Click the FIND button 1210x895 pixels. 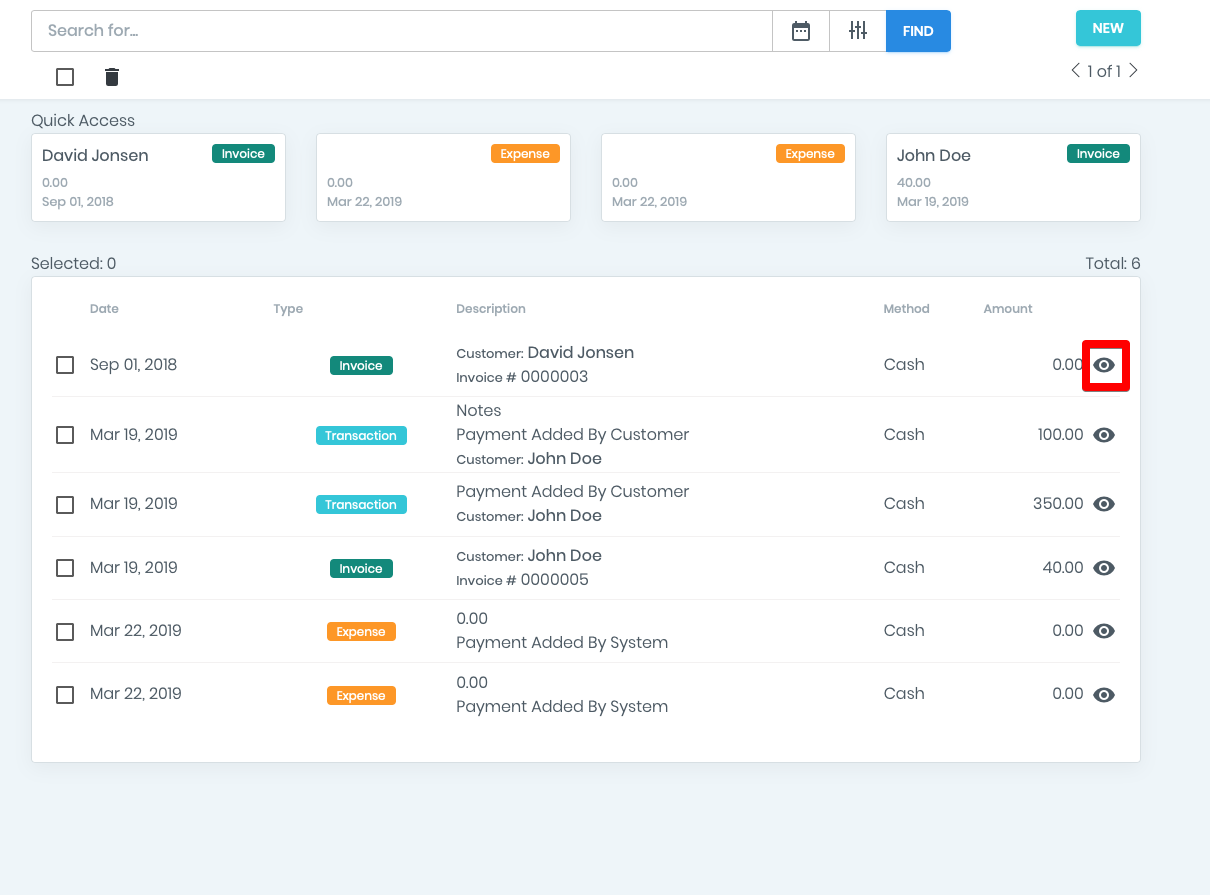click(918, 31)
